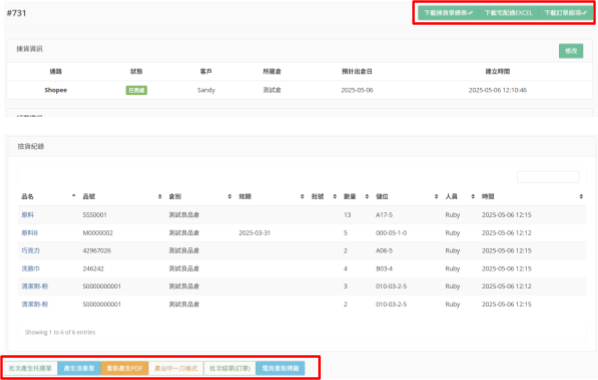598x380 pixels.
Task: Click the green 修改 edit button
Action: [571, 51]
